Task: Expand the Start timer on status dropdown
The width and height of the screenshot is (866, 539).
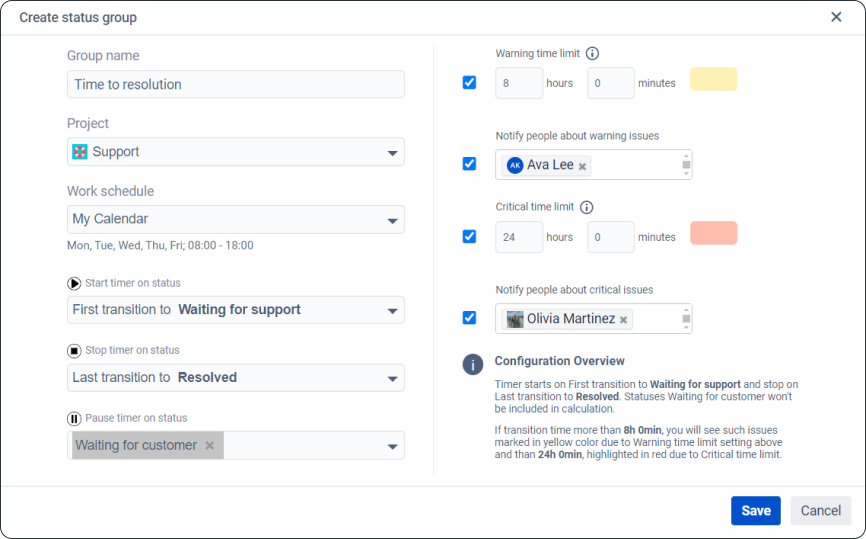Action: click(x=236, y=310)
